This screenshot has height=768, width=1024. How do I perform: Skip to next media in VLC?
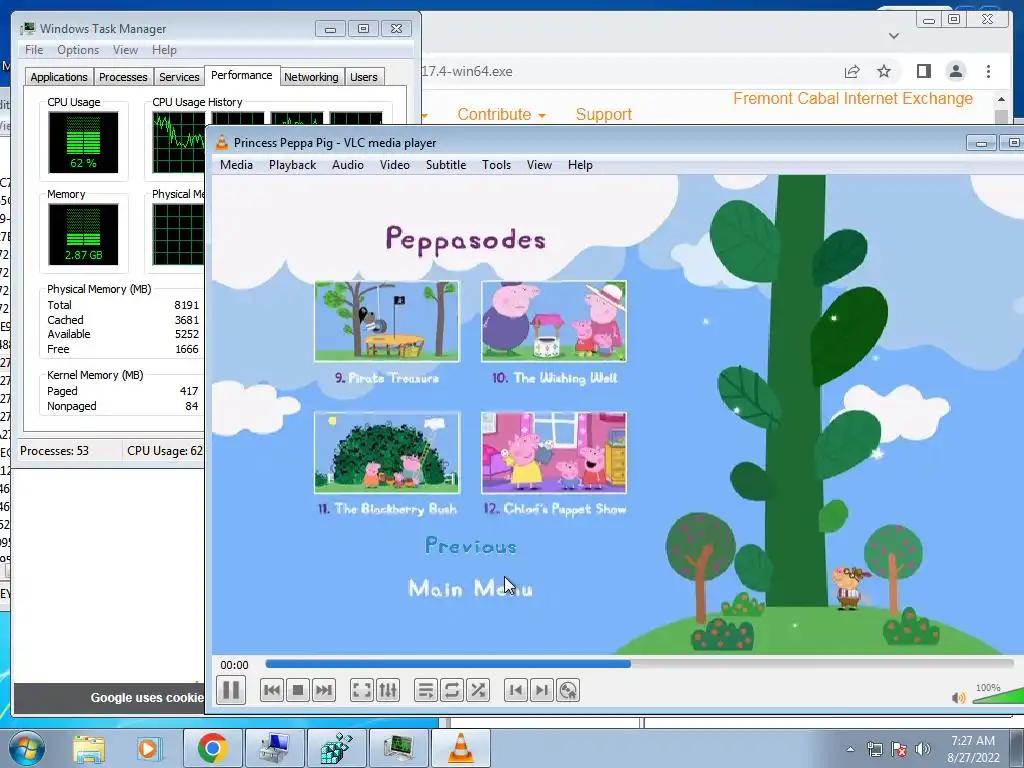[324, 690]
